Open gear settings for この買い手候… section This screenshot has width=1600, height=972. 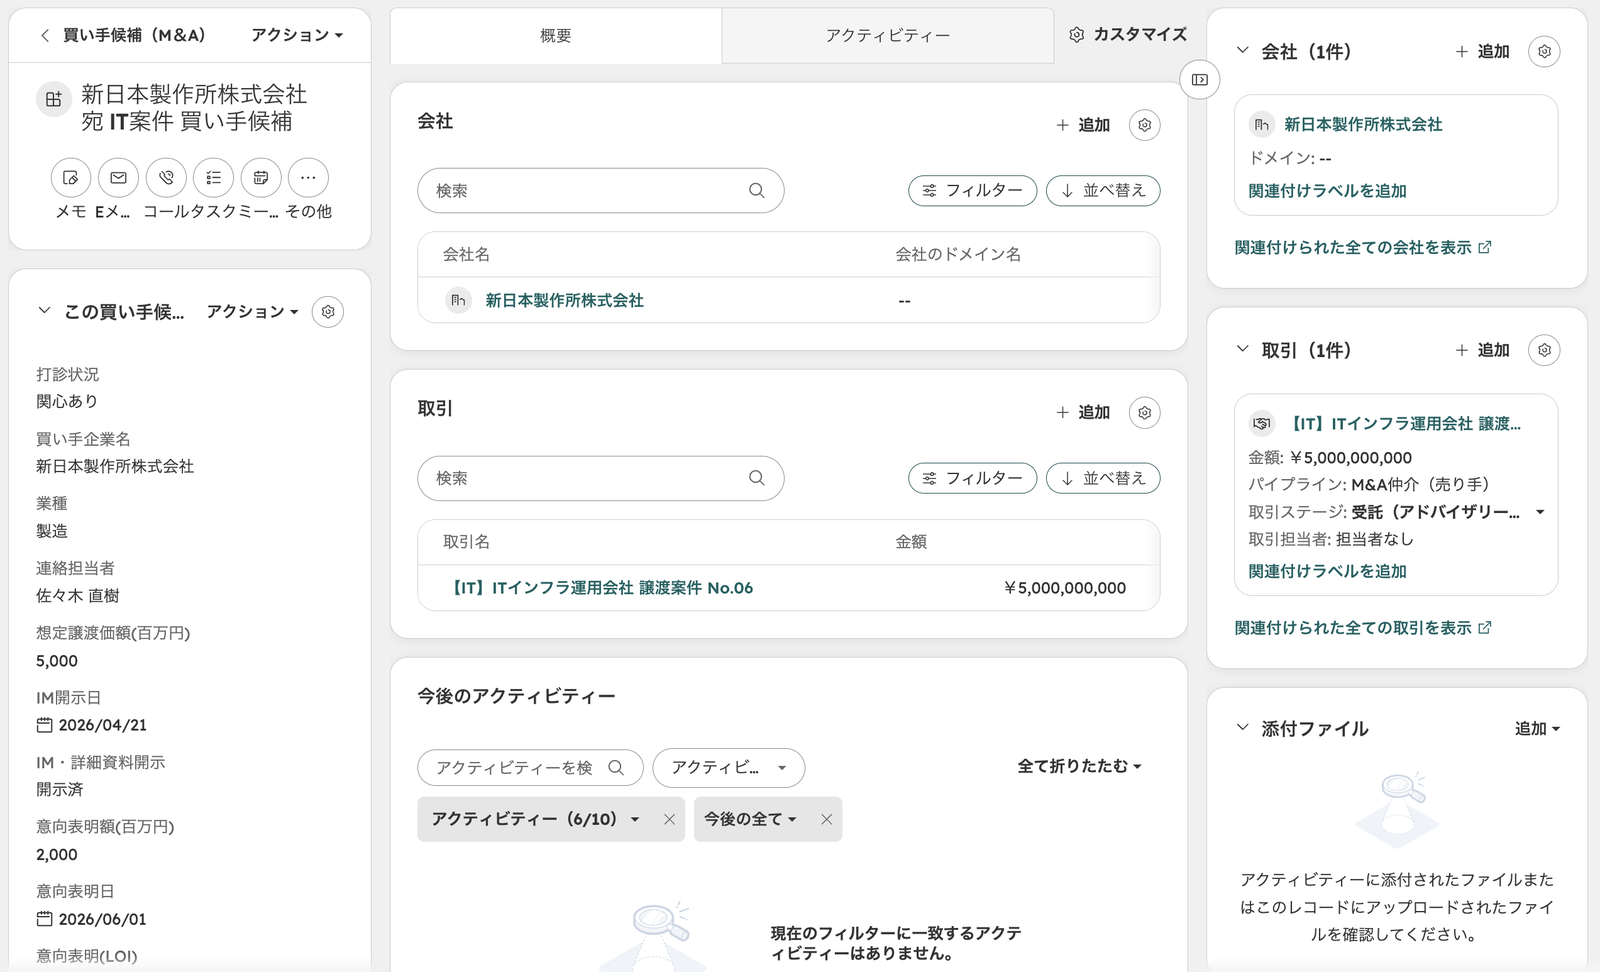tap(328, 312)
